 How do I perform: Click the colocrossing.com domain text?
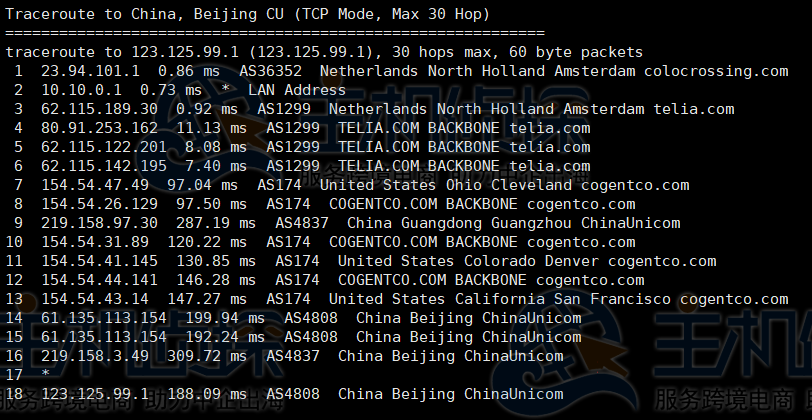716,71
